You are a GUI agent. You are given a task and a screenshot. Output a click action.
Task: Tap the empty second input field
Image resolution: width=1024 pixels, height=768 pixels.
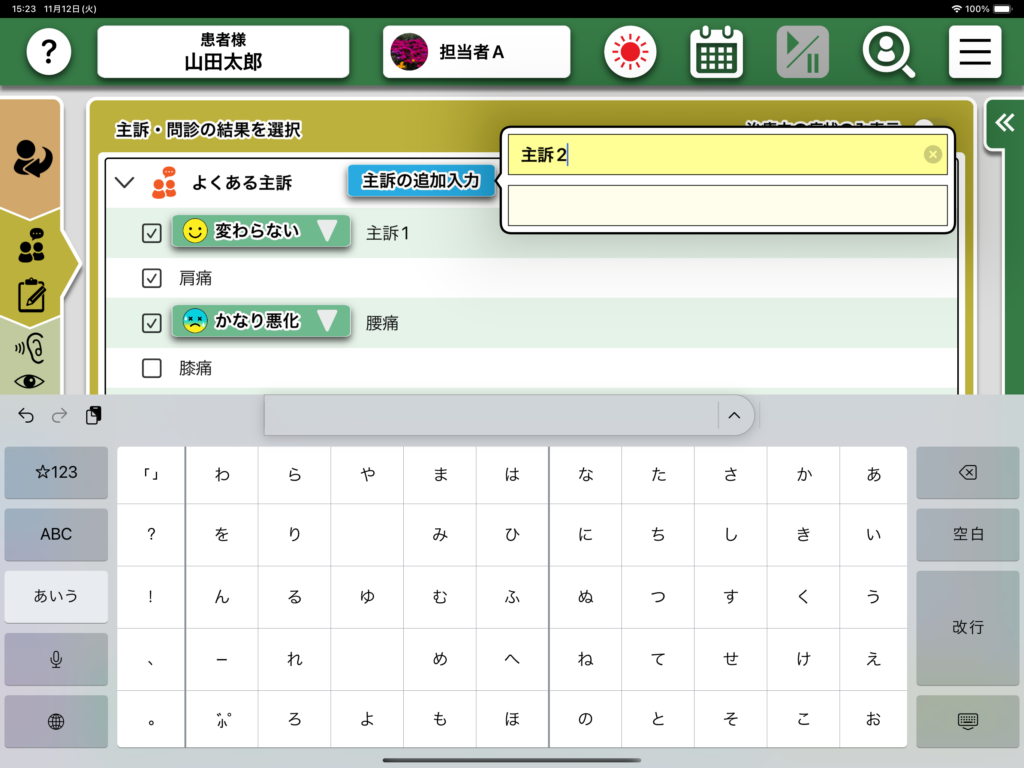tap(727, 205)
